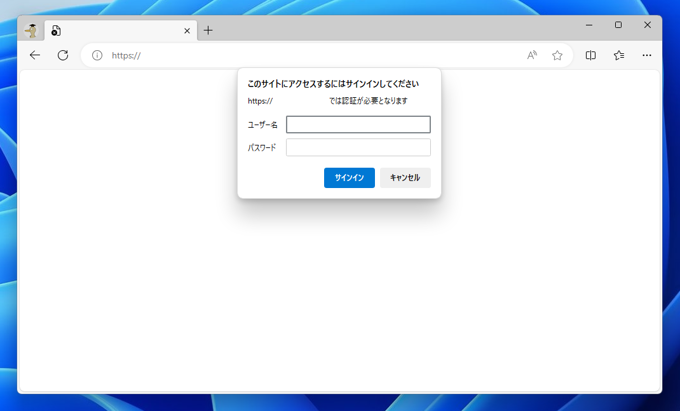Toggle split screen view icon
This screenshot has height=411, width=680.
coord(591,55)
